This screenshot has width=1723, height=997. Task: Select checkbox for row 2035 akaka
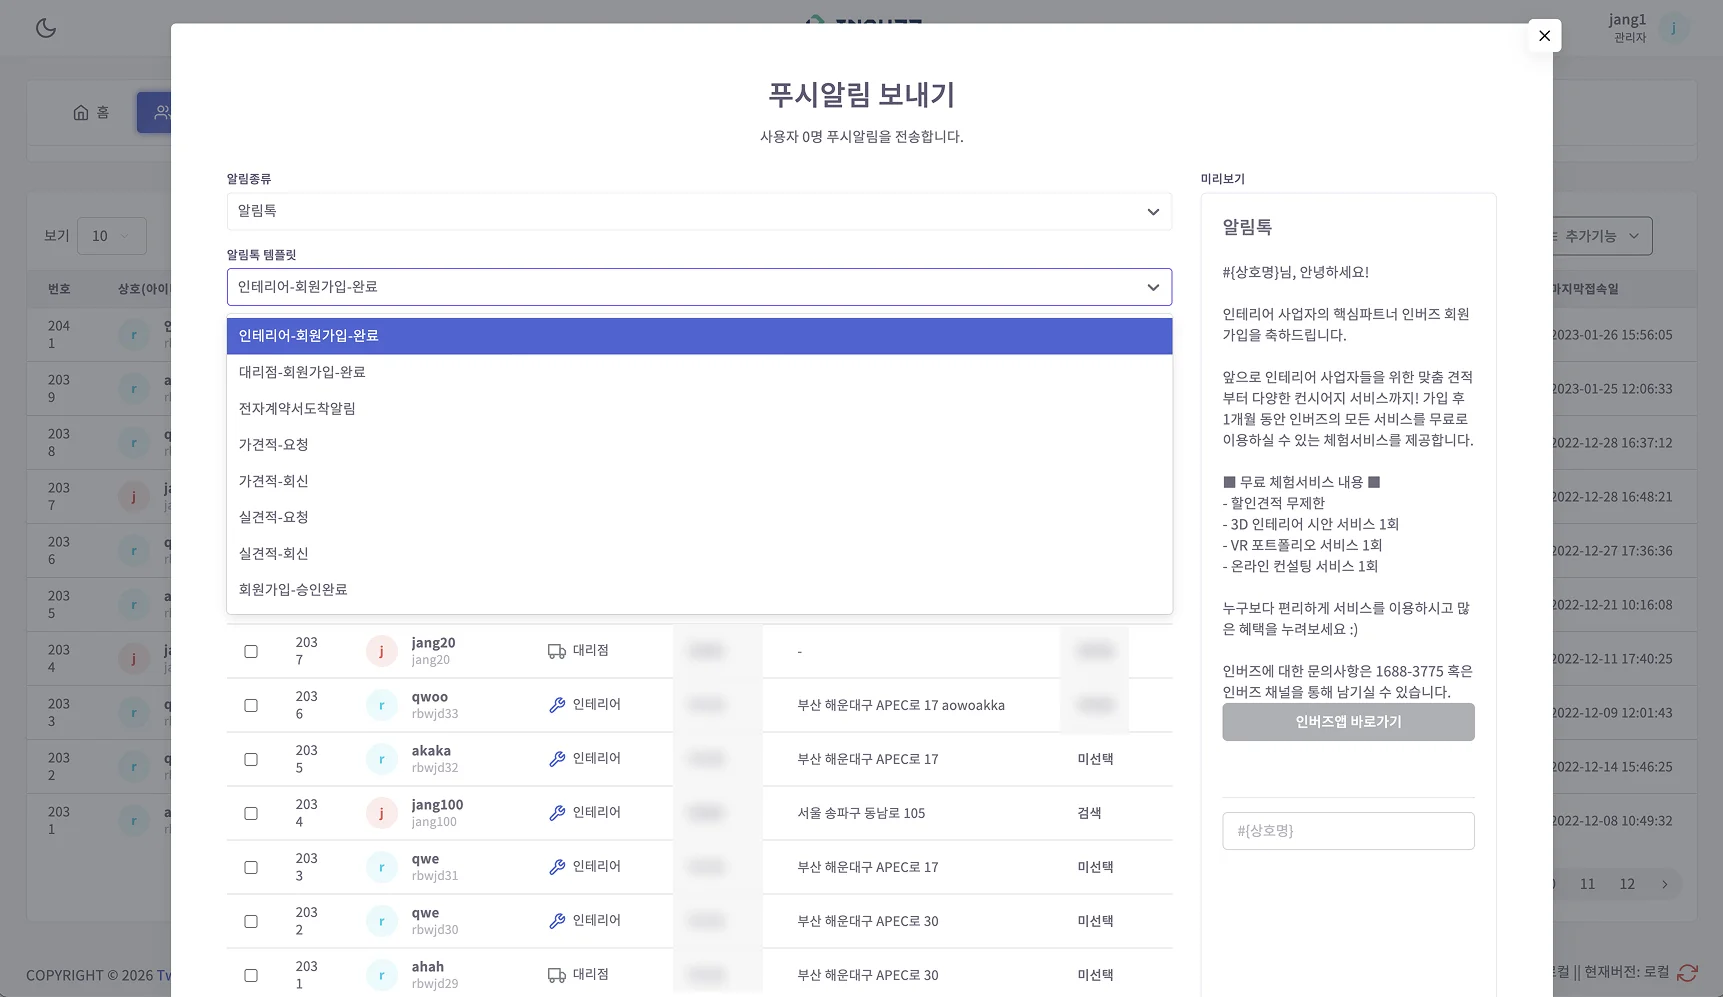[251, 759]
